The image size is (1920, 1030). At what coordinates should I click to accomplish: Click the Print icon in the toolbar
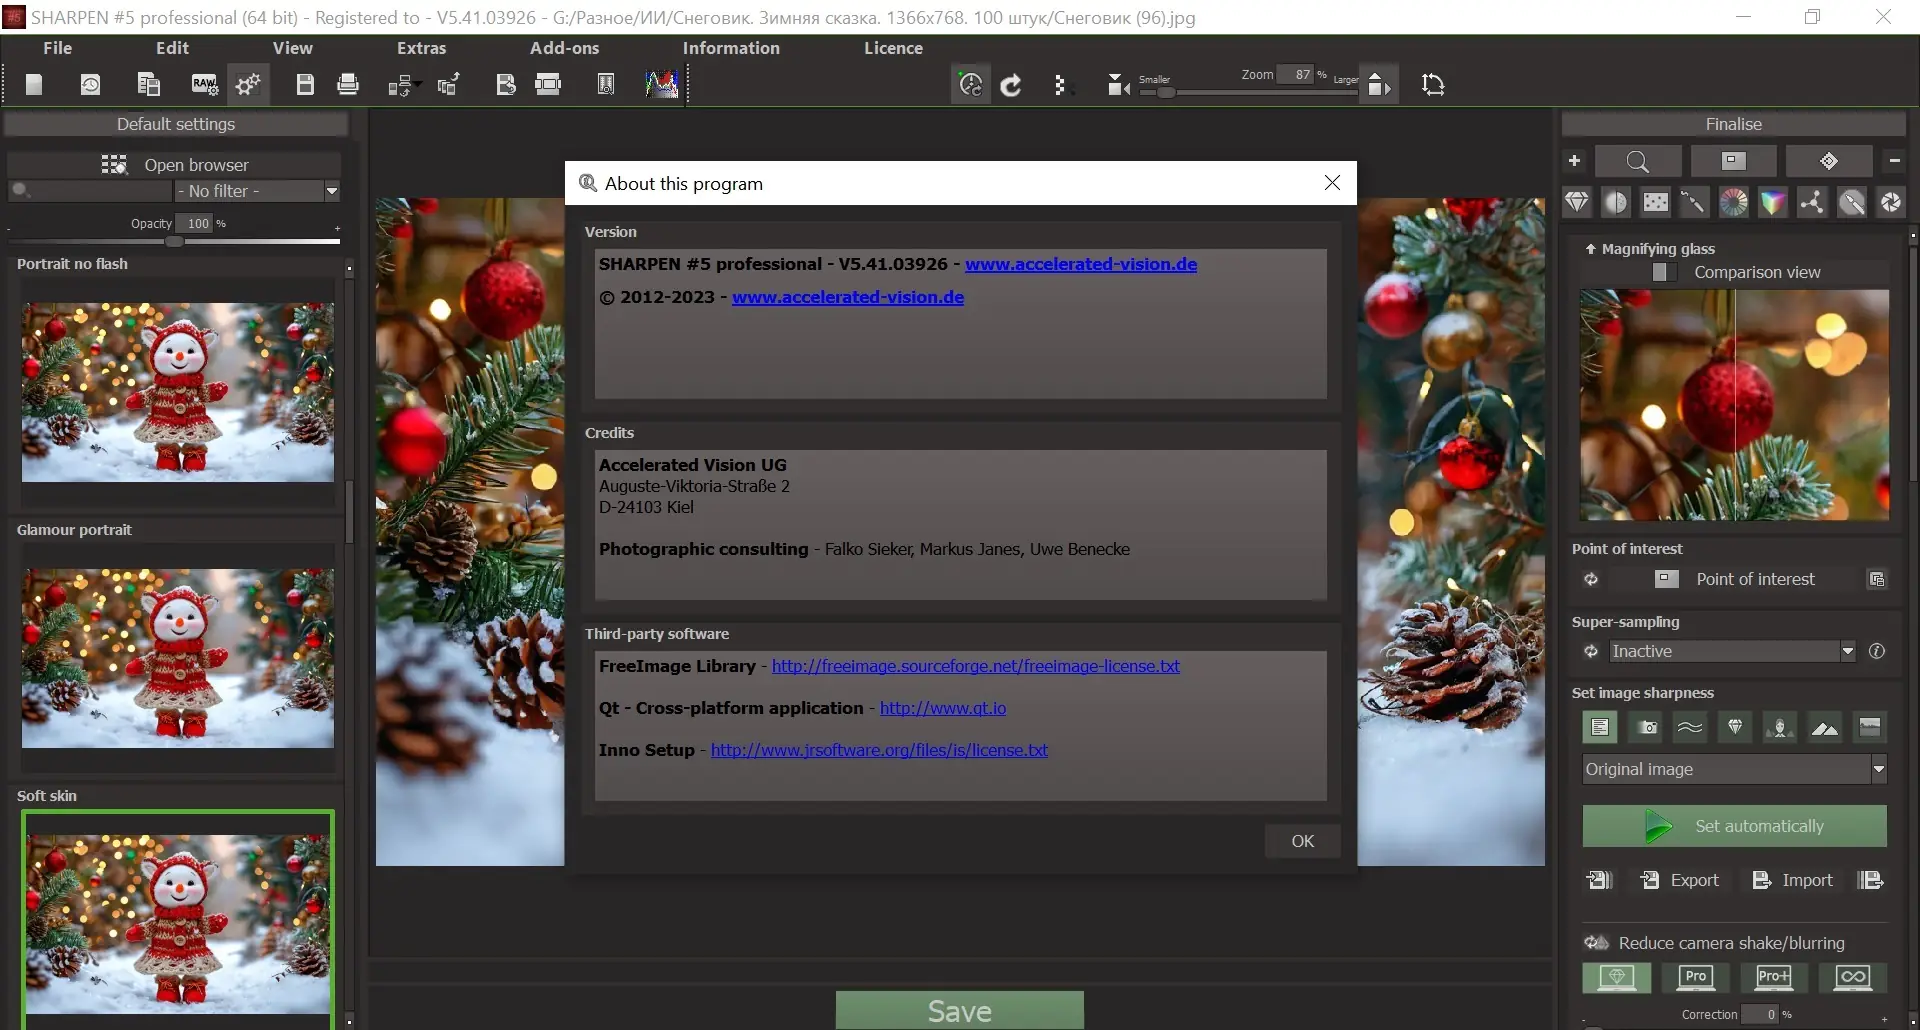point(347,84)
